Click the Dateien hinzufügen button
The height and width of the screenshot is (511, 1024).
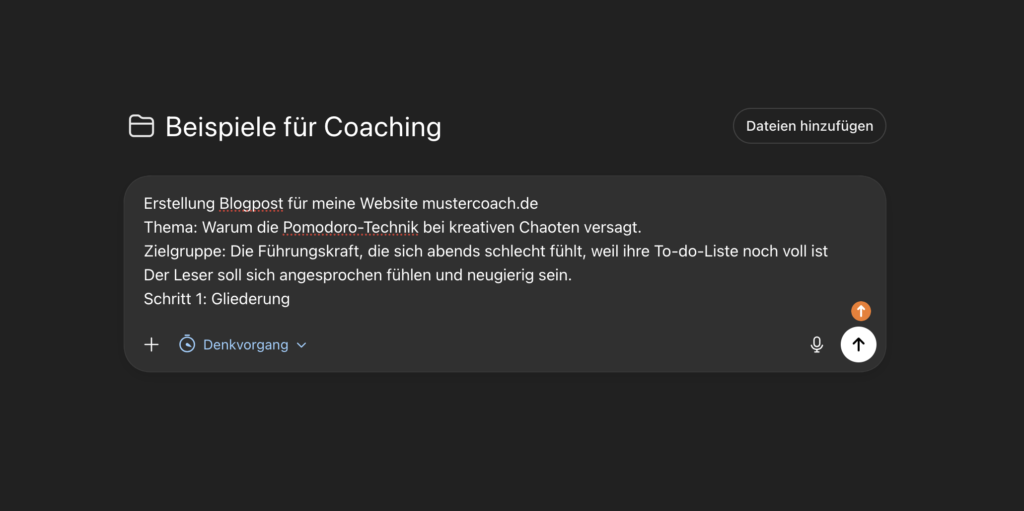point(809,126)
